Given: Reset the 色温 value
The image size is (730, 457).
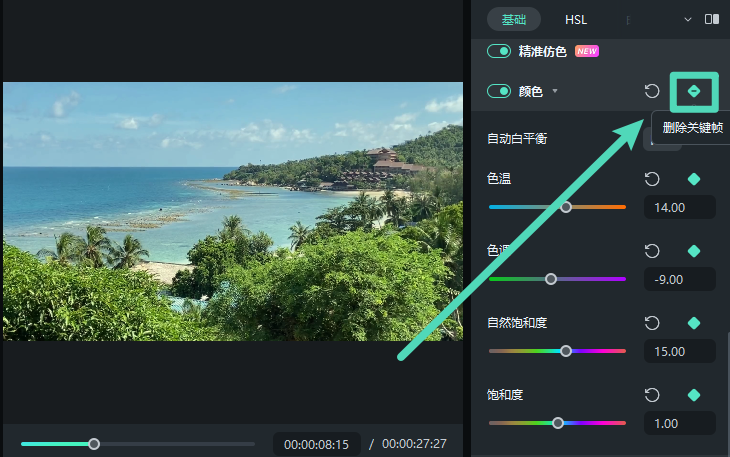Looking at the screenshot, I should coord(652,179).
